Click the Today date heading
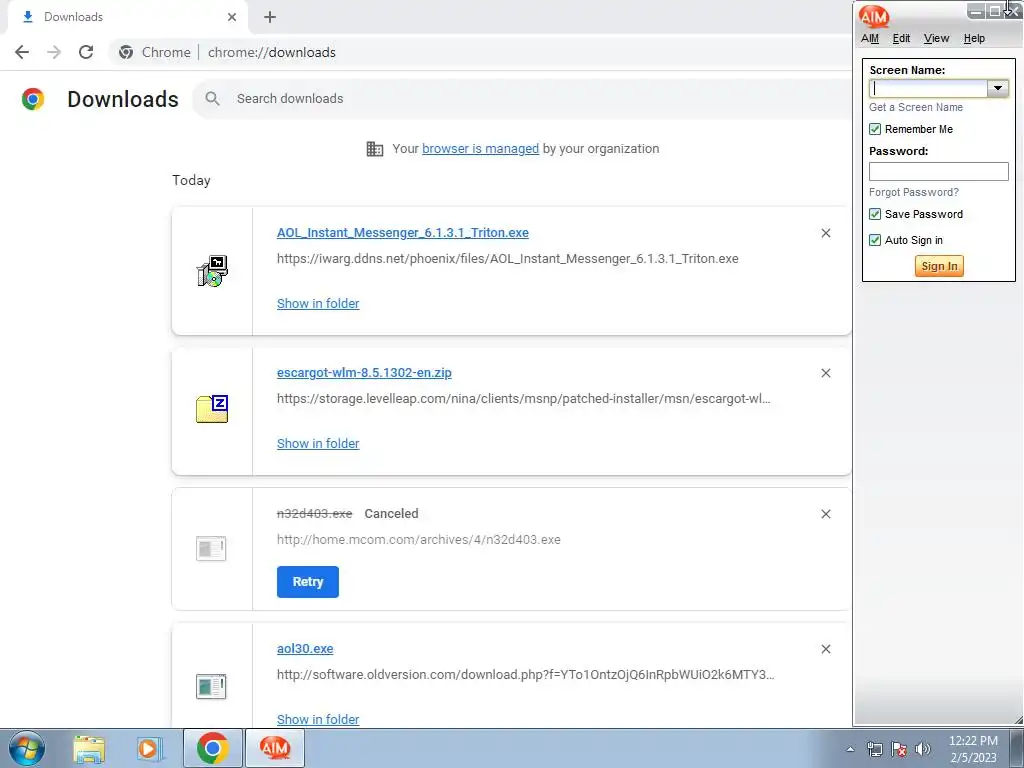The height and width of the screenshot is (768, 1024). coord(191,180)
